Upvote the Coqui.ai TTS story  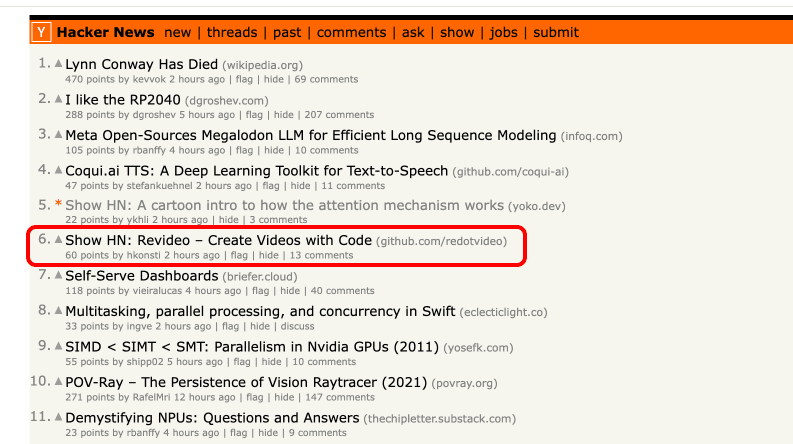pos(59,169)
